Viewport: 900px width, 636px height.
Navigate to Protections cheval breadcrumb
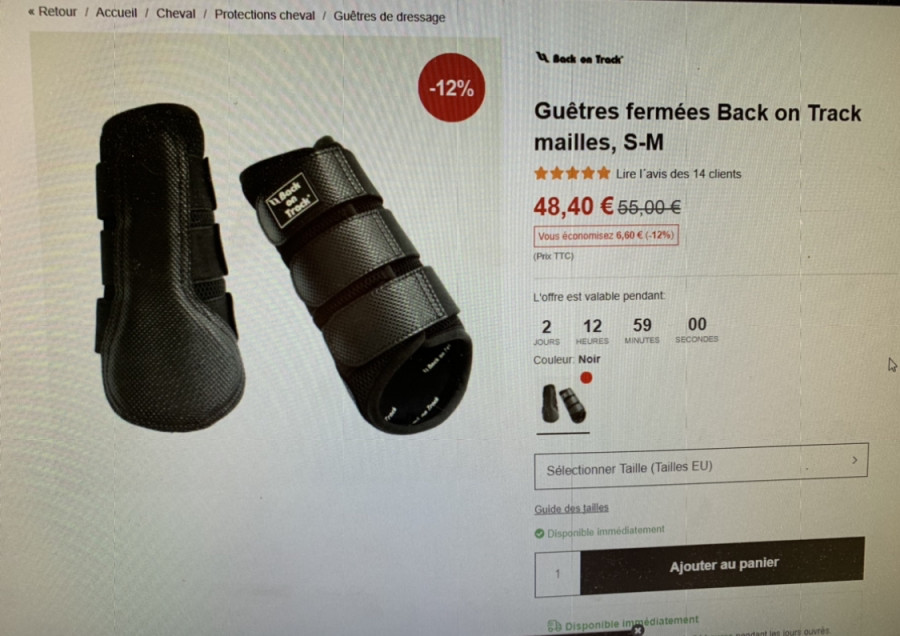(265, 15)
